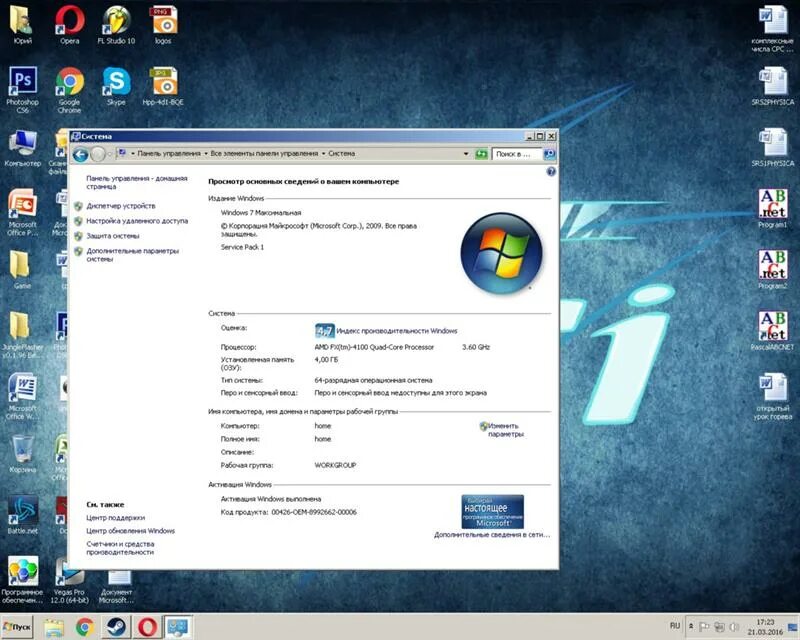Open Документ Microsoft desktop file
The image size is (800, 640).
(116, 586)
